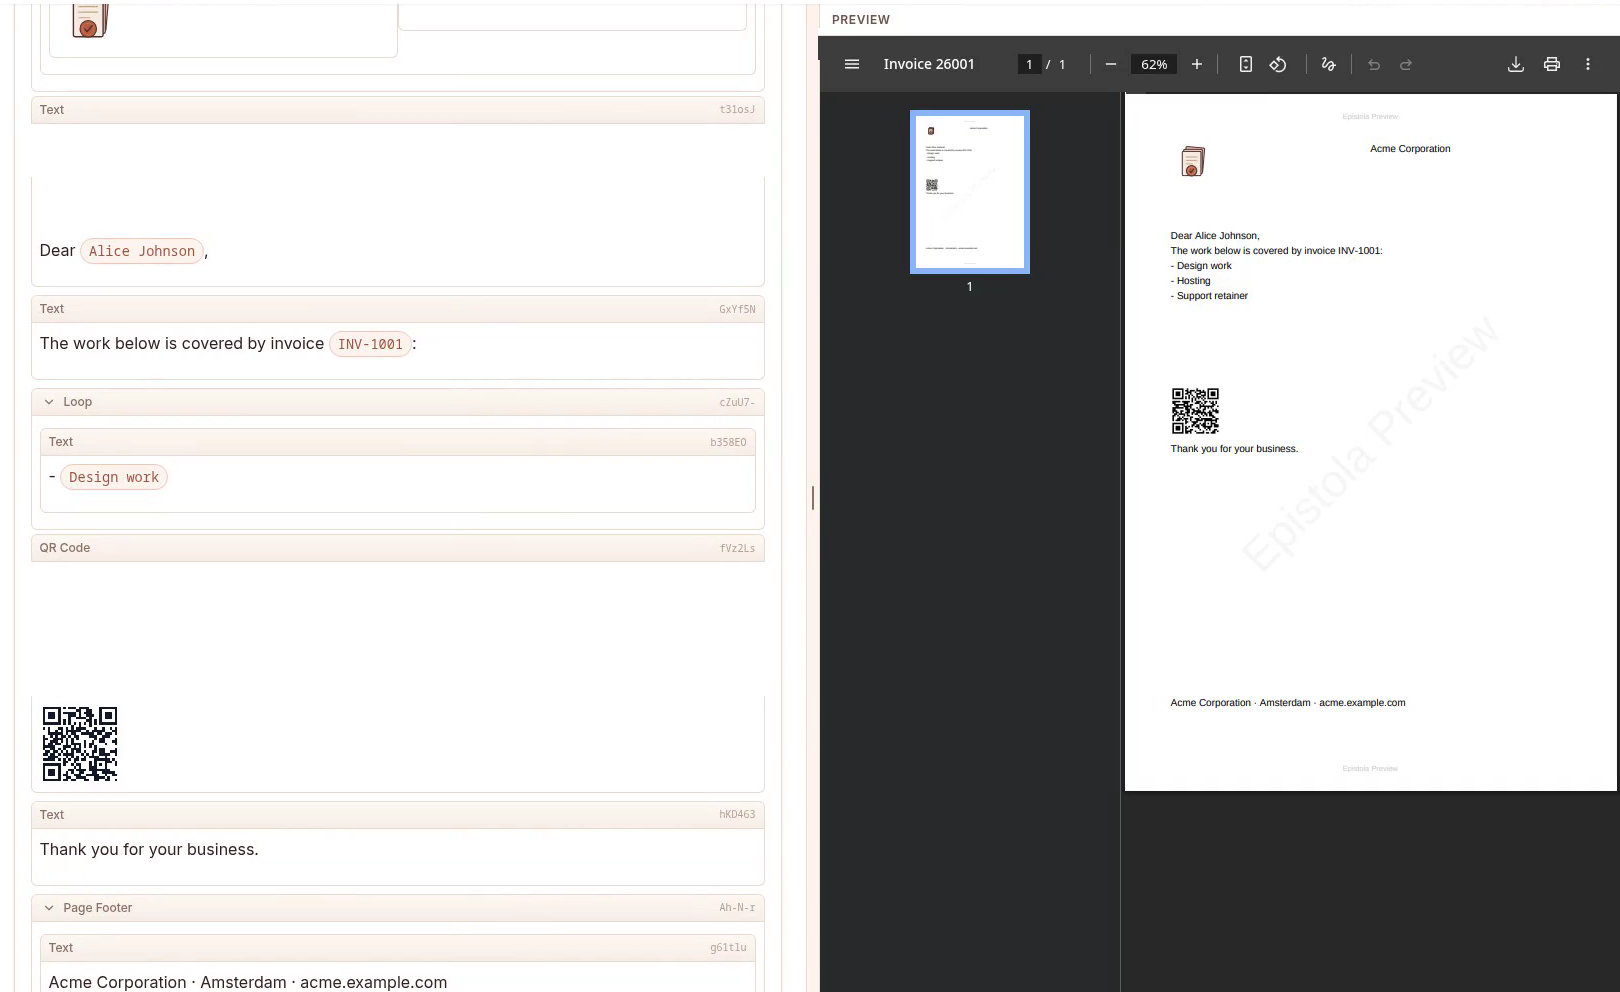The image size is (1620, 992).
Task: Click 'The work below is covered by invoice' text
Action: pyautogui.click(x=182, y=344)
